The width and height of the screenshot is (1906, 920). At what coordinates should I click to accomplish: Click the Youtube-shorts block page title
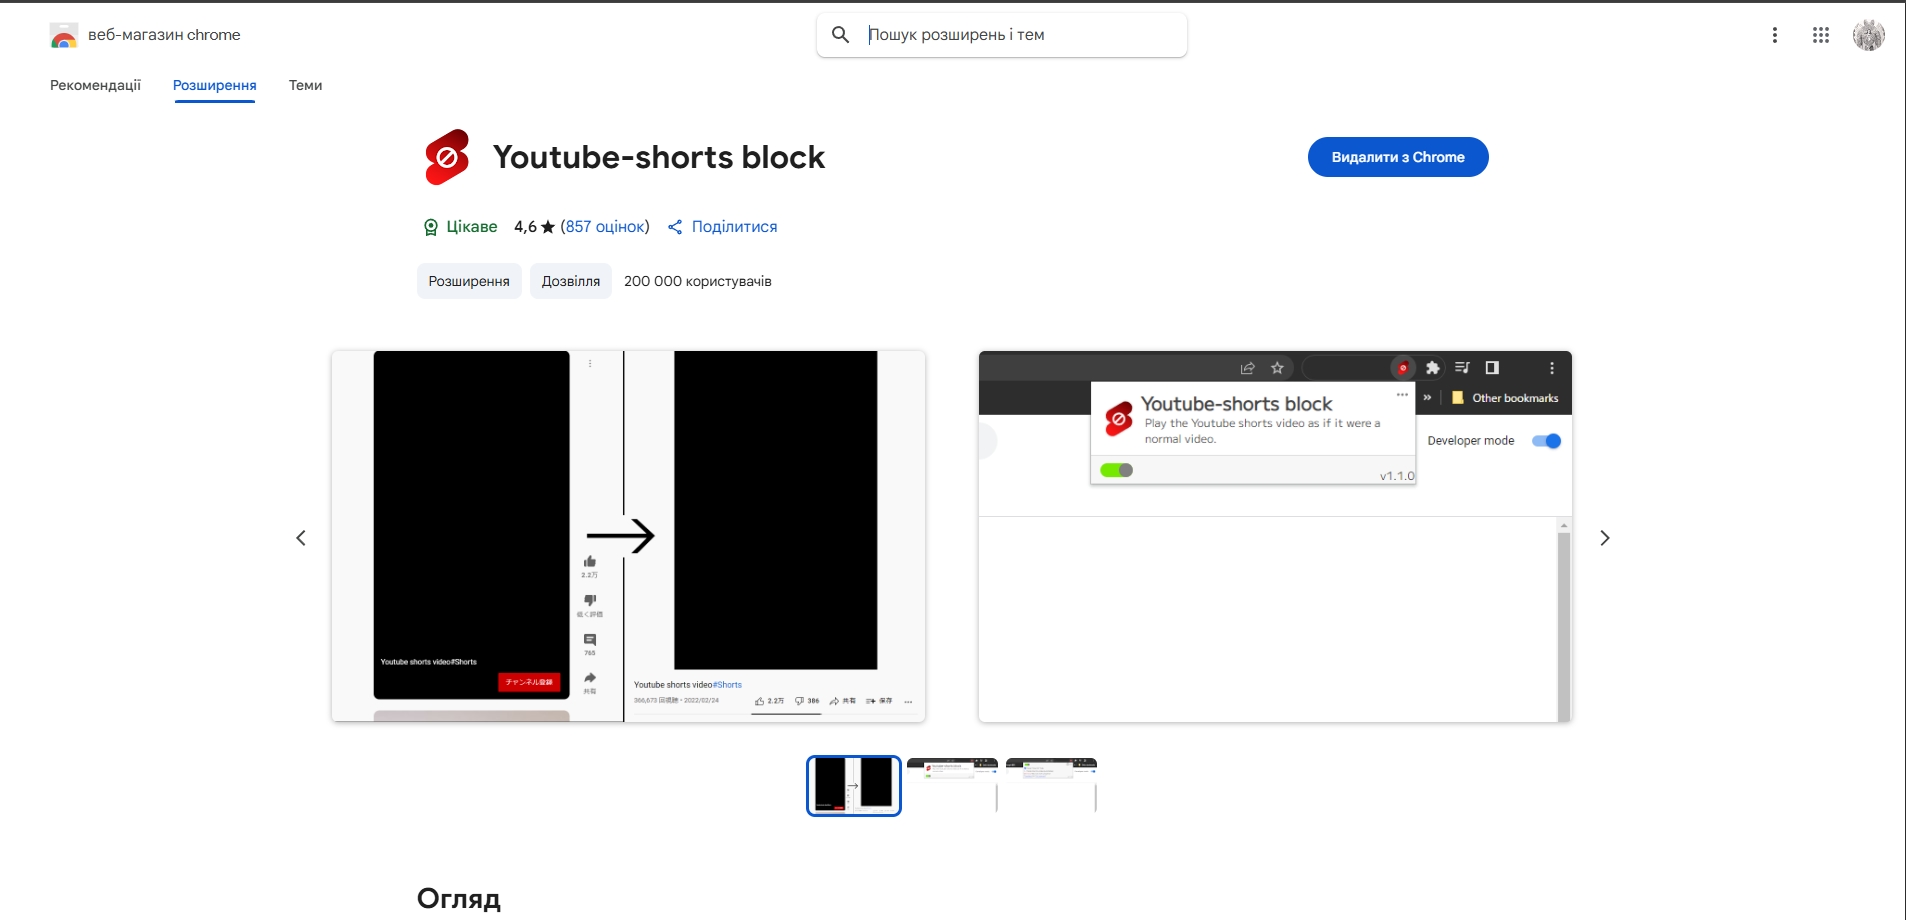(x=659, y=157)
